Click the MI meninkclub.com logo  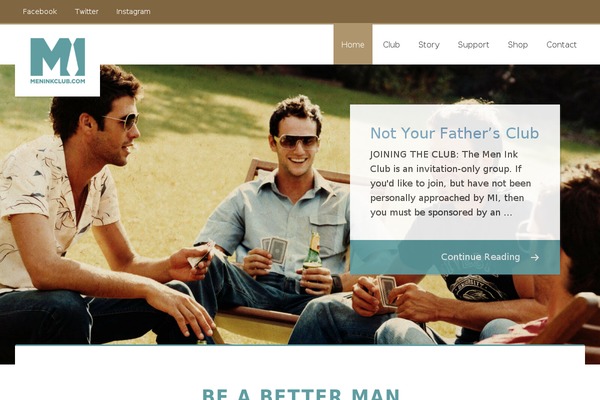point(57,60)
